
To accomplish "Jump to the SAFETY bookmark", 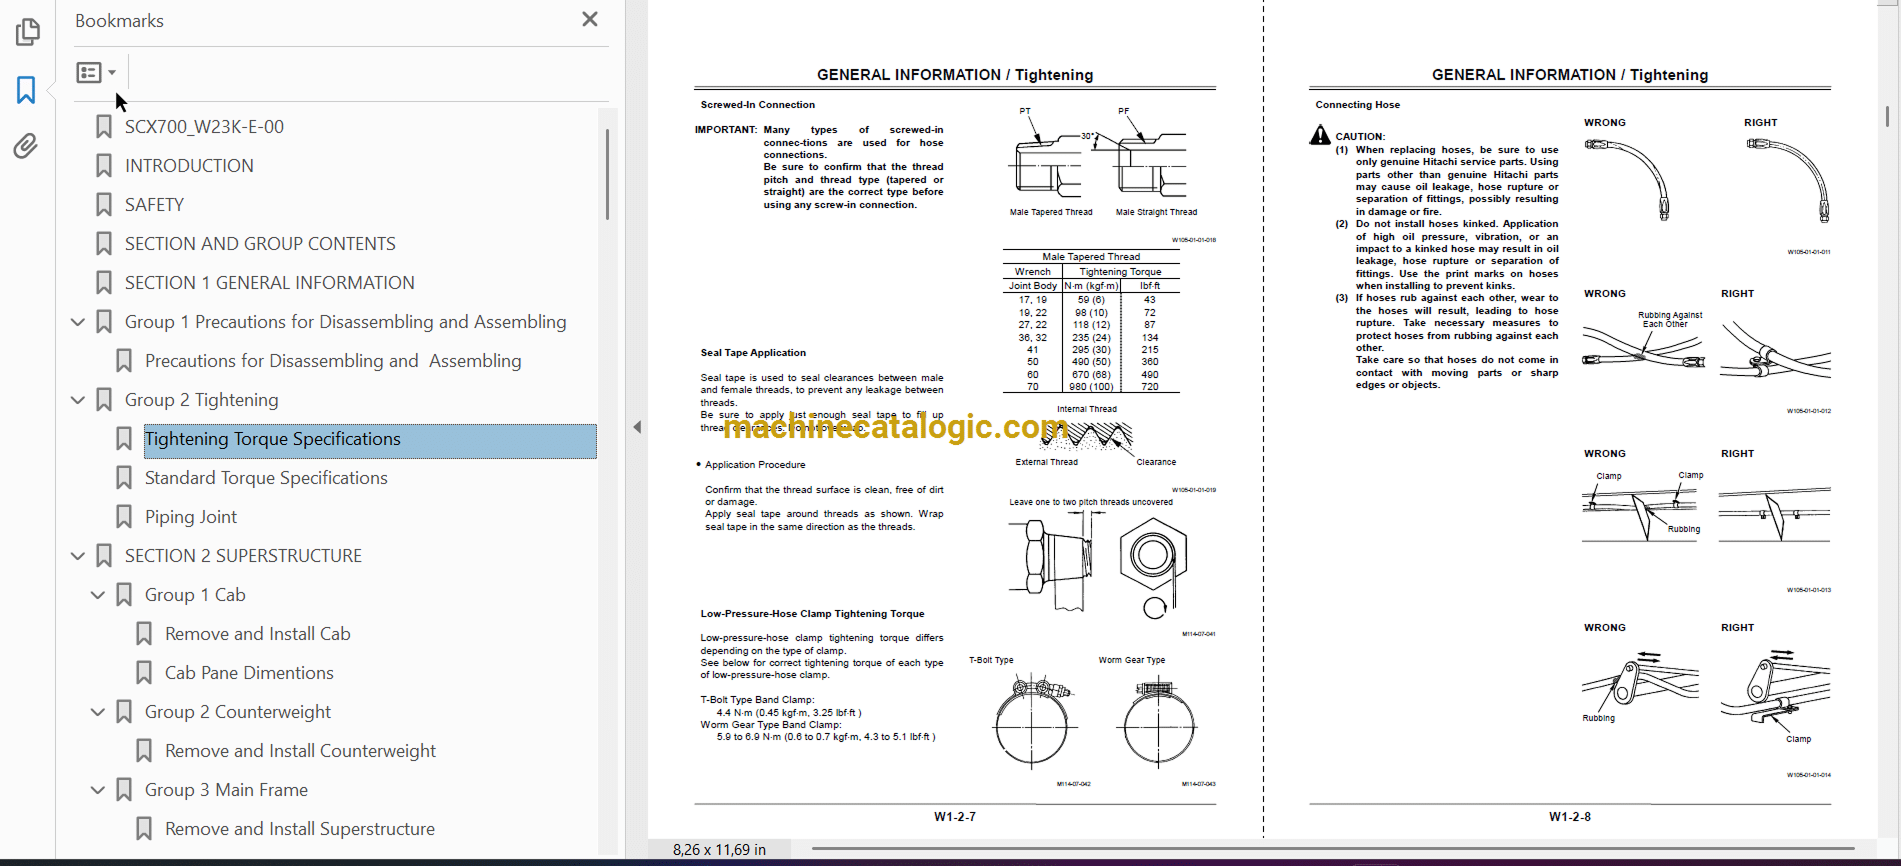I will (x=154, y=205).
